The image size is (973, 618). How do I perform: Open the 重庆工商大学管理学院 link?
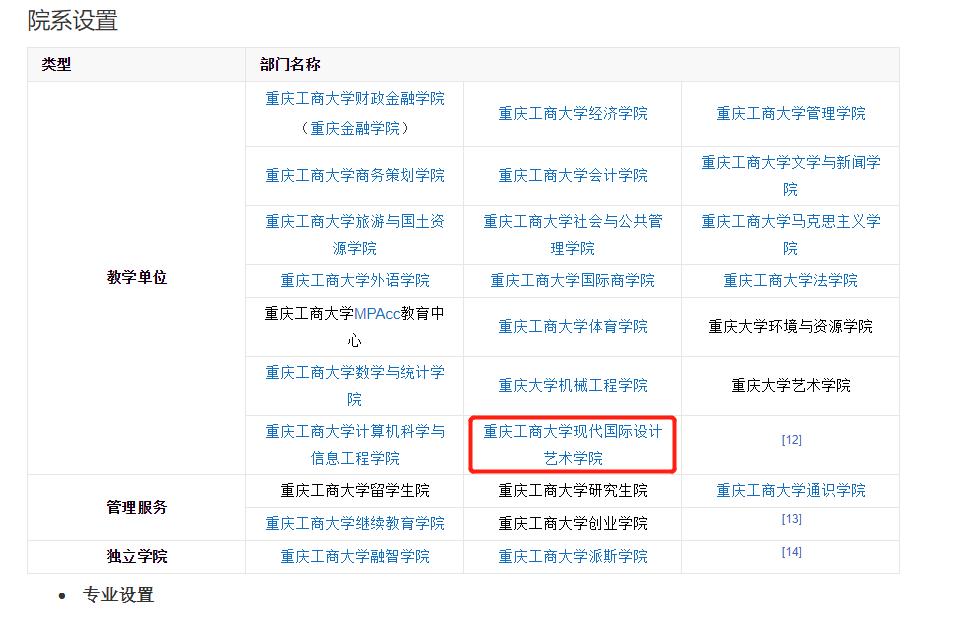790,114
